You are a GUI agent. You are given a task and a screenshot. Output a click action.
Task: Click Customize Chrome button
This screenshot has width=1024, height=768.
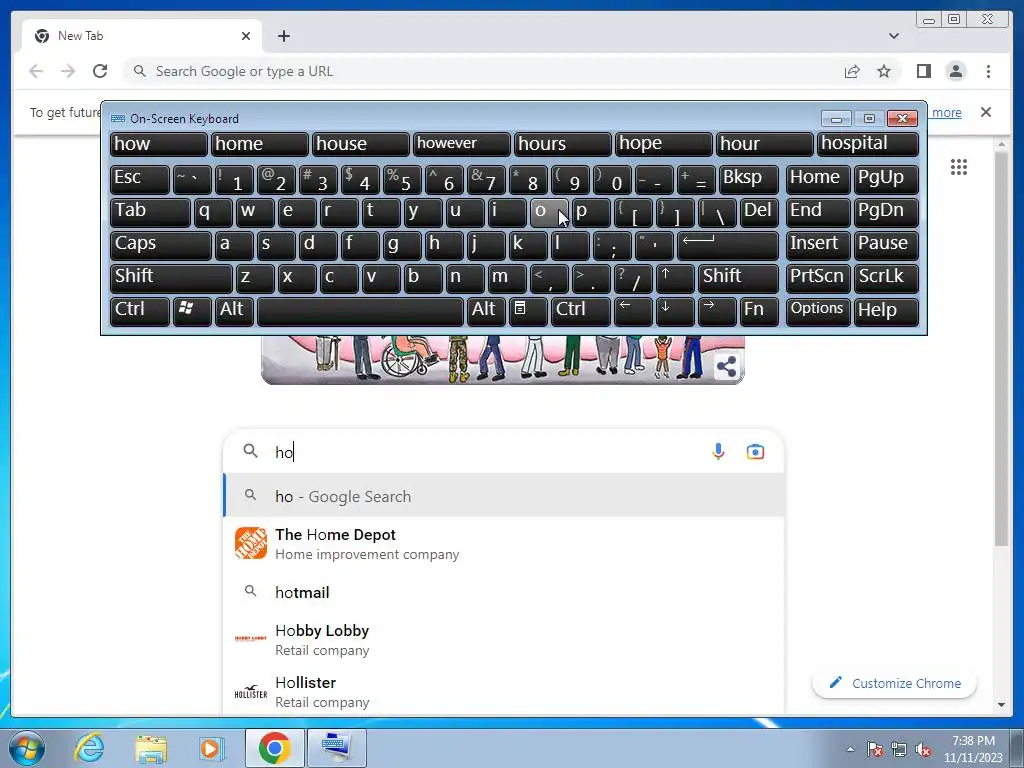(895, 683)
